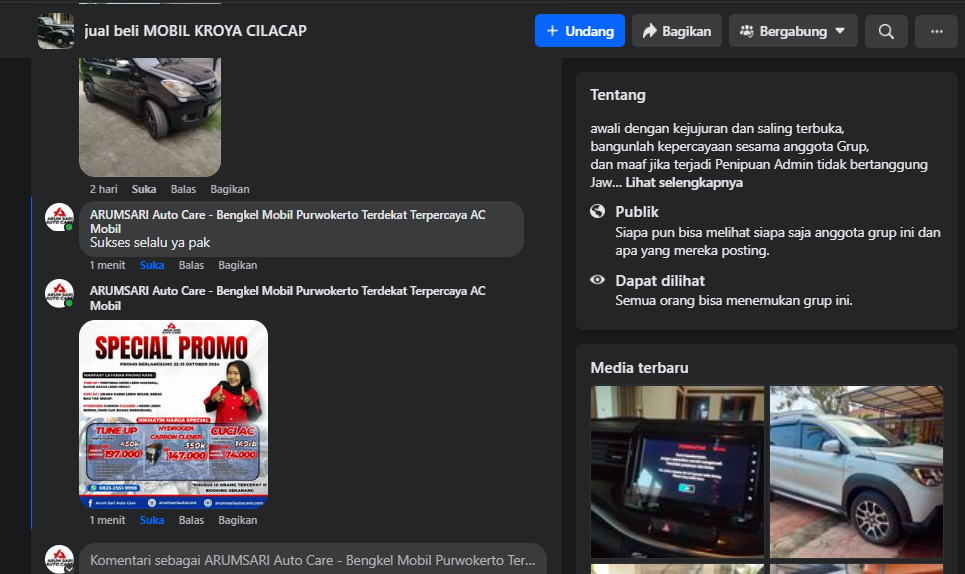Open the Bergabung dropdown menu
This screenshot has width=965, height=574.
[x=793, y=31]
